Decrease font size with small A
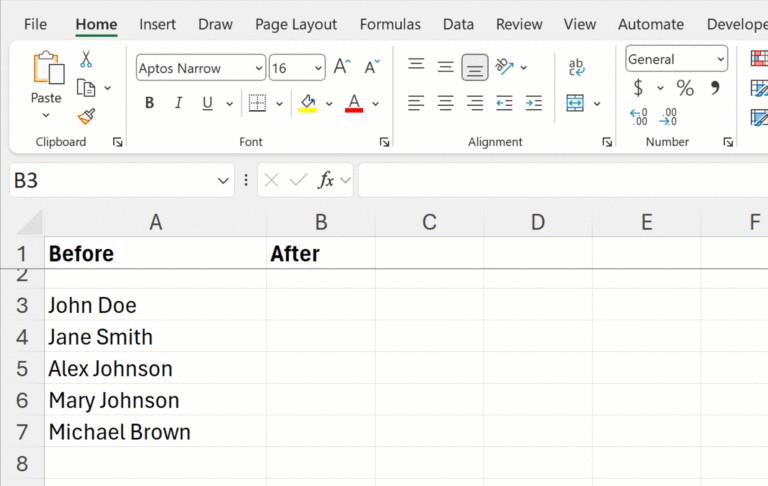Viewport: 768px width, 486px height. (x=372, y=66)
